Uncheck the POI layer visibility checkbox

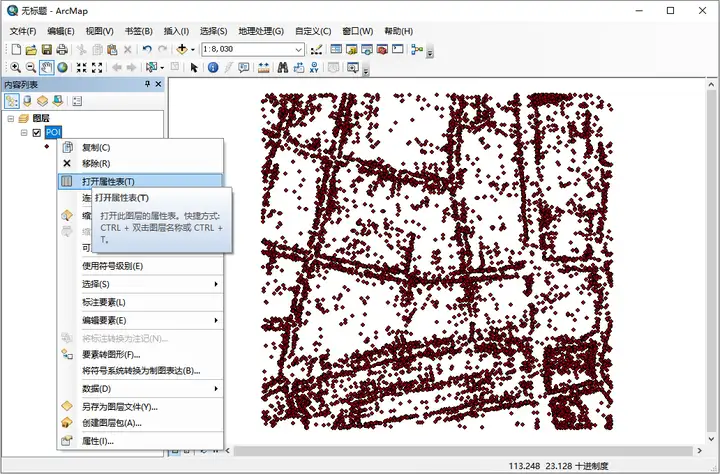pos(37,132)
